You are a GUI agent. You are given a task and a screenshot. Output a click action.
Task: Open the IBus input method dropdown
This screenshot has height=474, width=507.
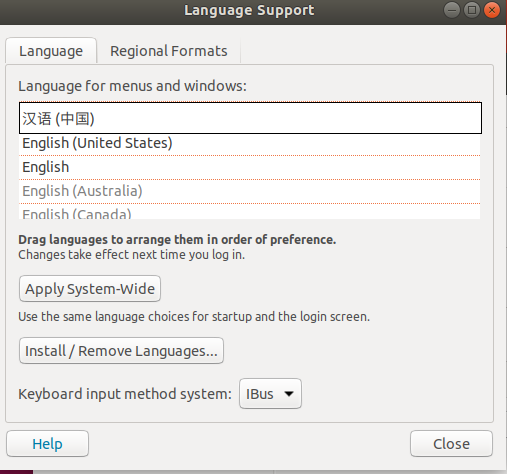tap(270, 394)
